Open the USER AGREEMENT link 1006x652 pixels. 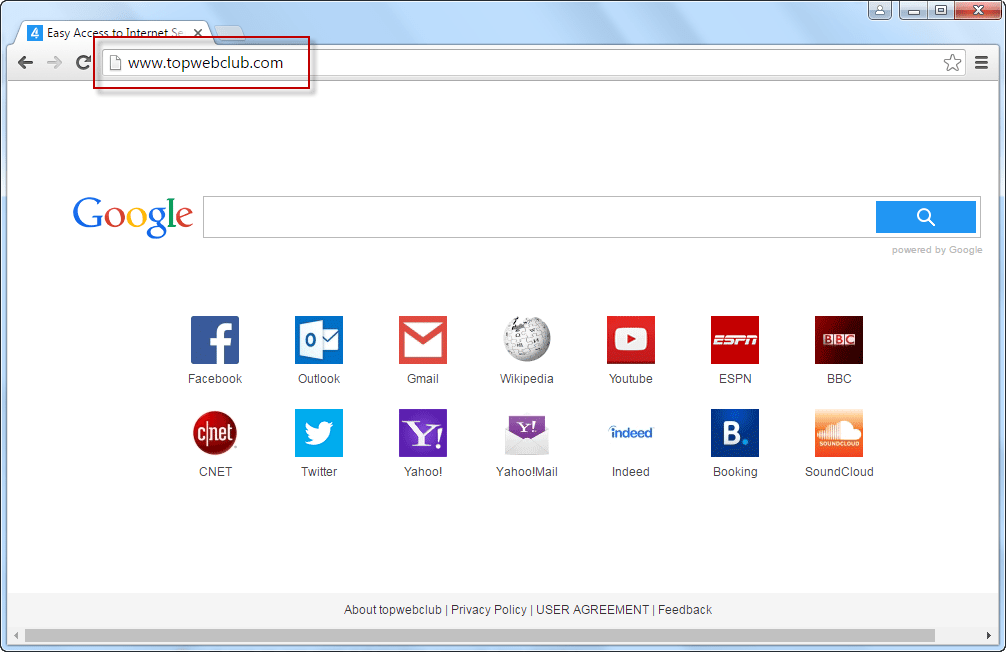592,610
